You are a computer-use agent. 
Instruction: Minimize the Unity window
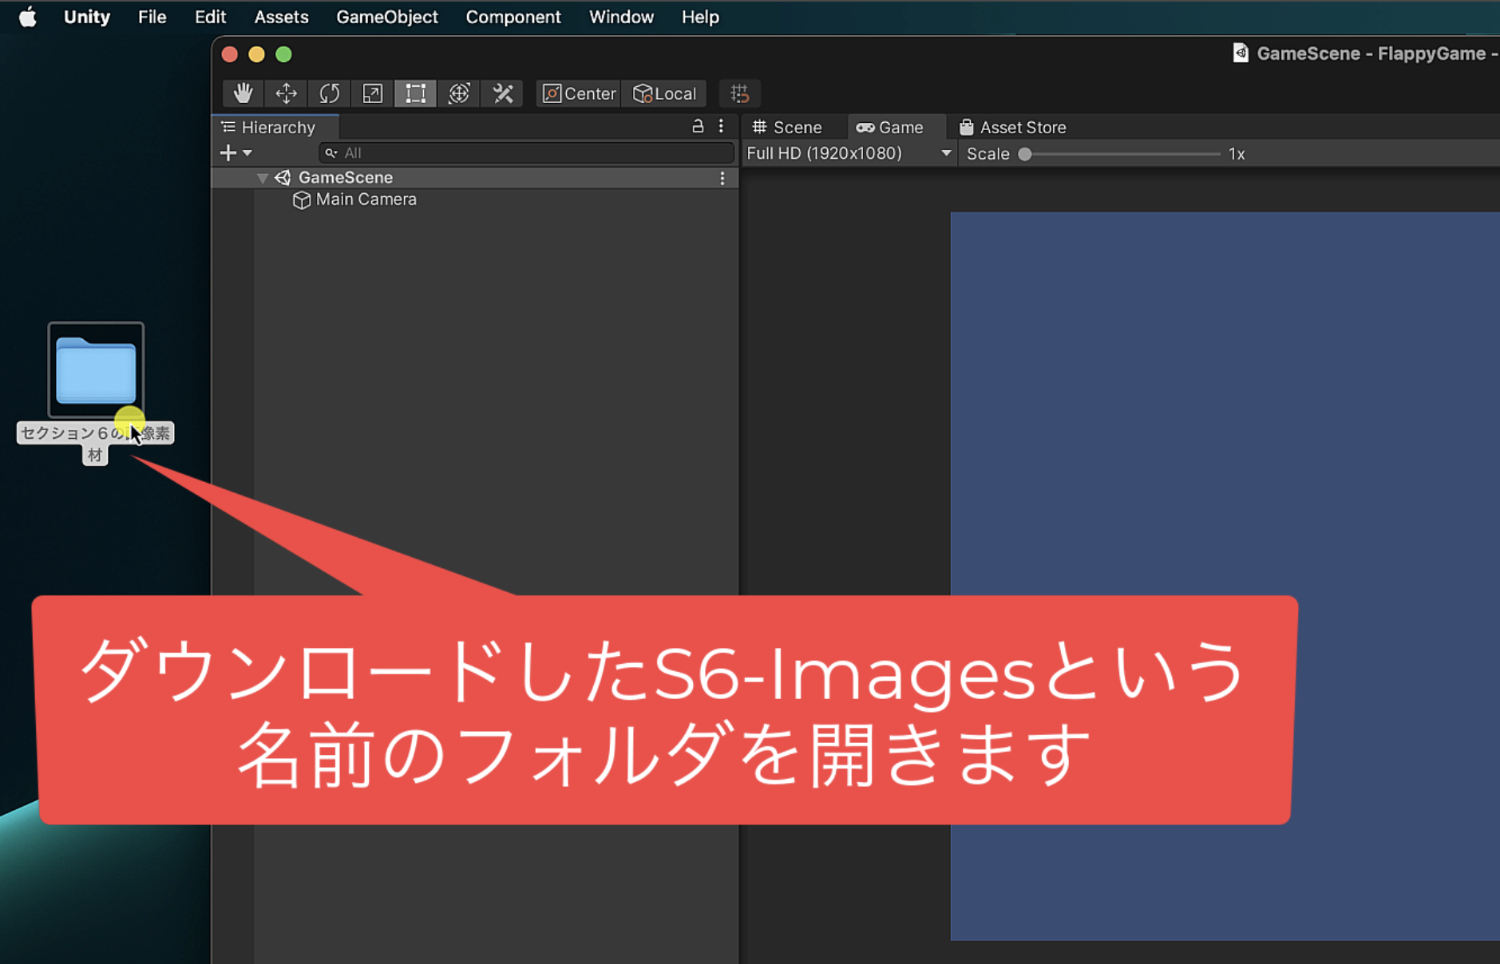coord(256,54)
